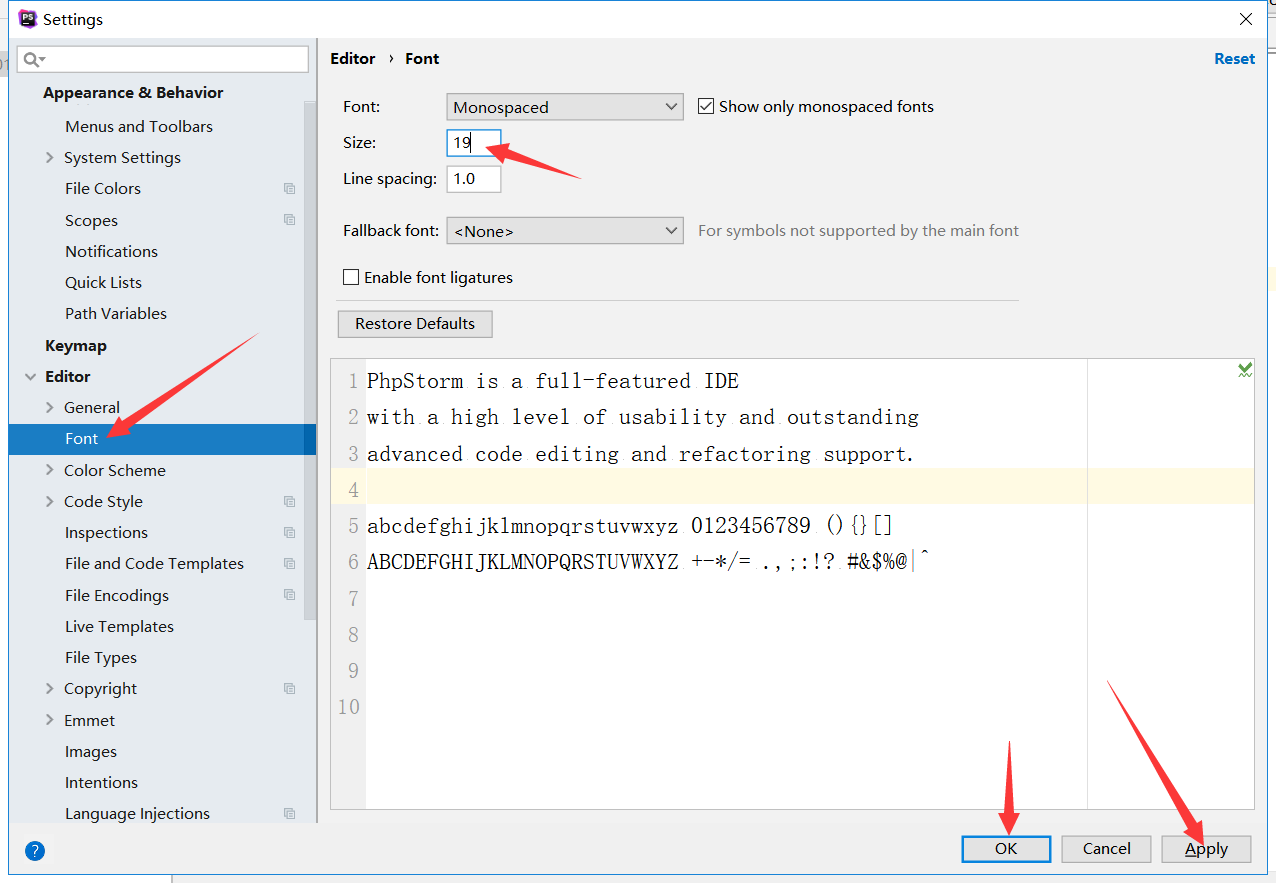Click the project-level icon beside File and Code Templates
Screen dimensions: 1276x883
[x=289, y=563]
